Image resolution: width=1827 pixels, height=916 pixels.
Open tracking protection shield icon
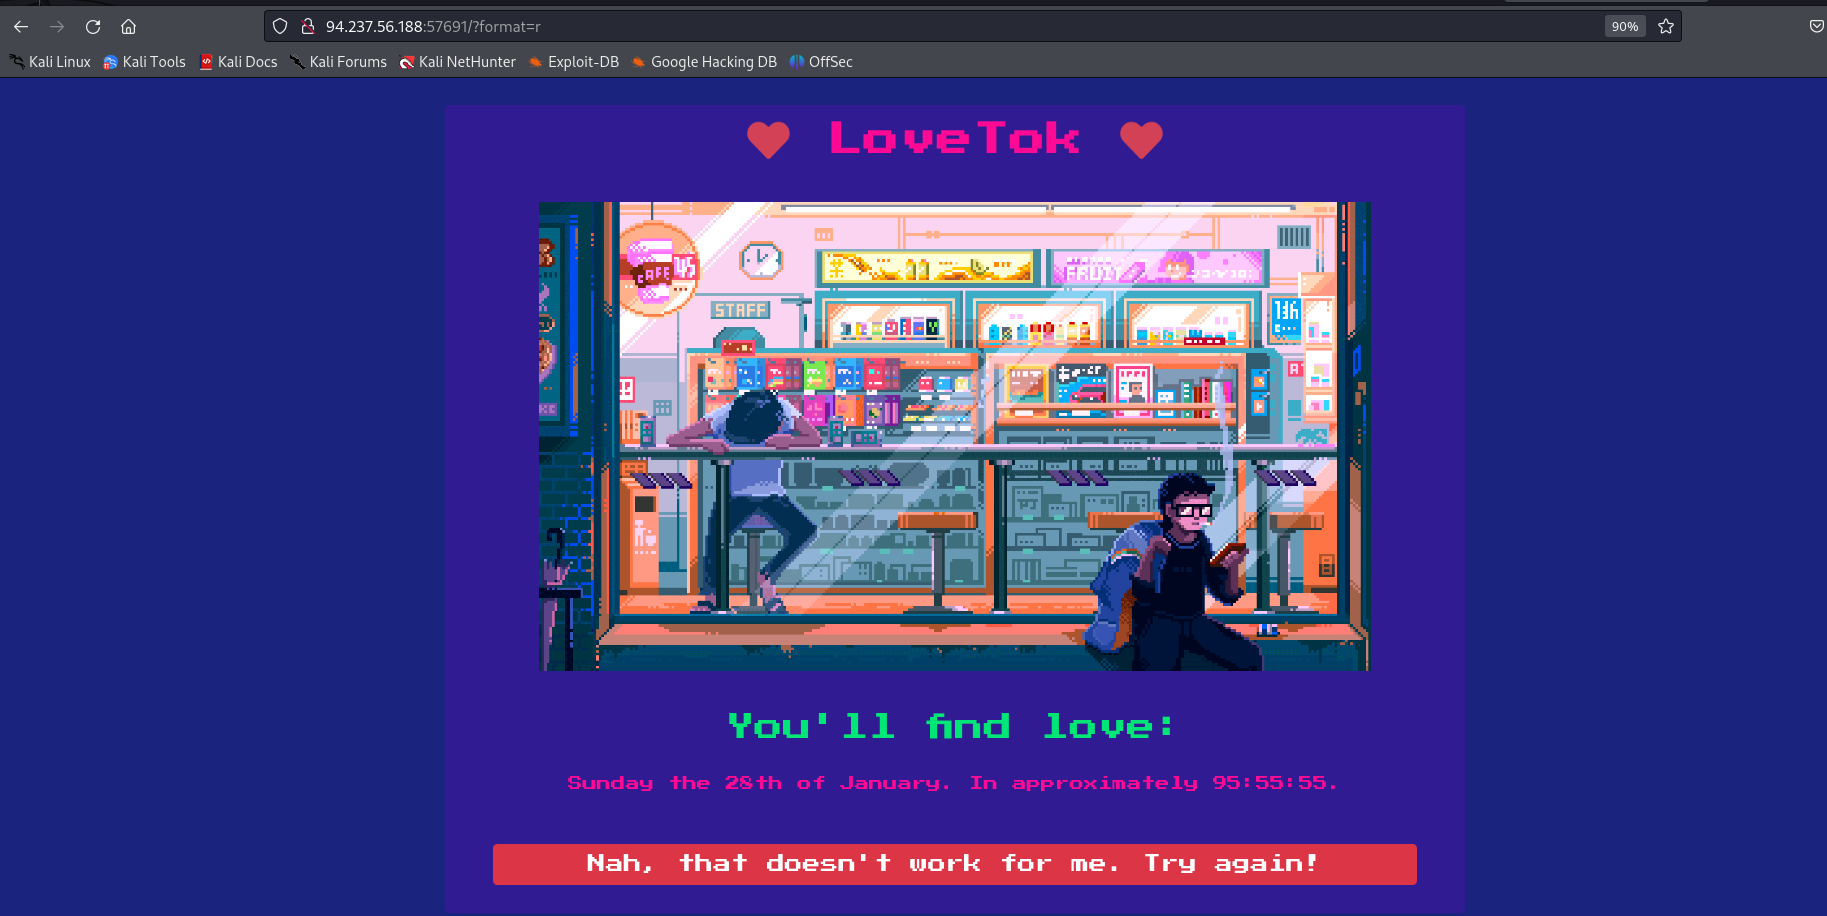tap(280, 27)
